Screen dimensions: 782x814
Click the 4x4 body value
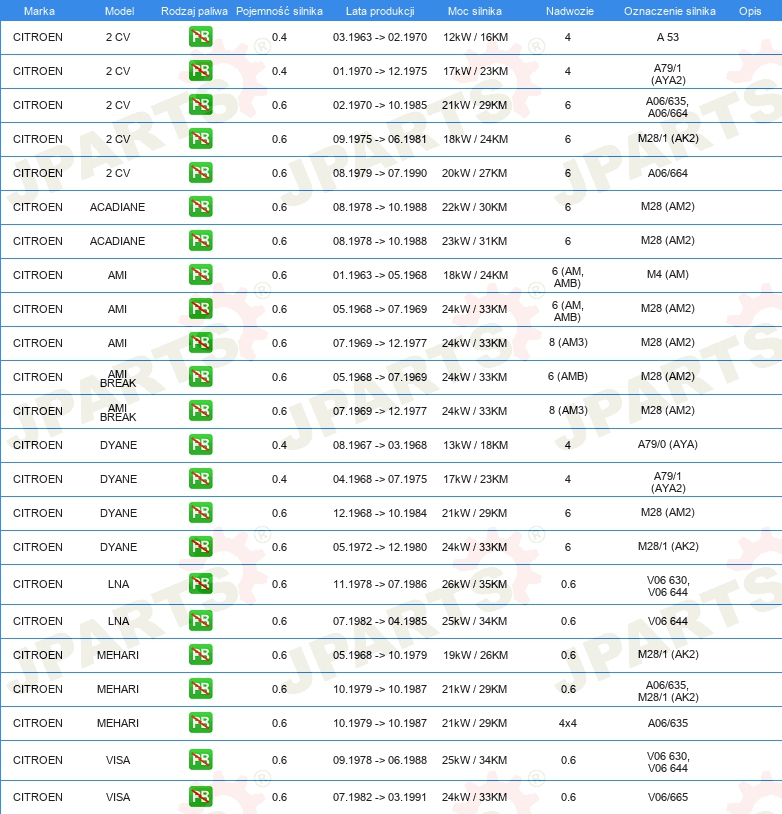tap(568, 723)
